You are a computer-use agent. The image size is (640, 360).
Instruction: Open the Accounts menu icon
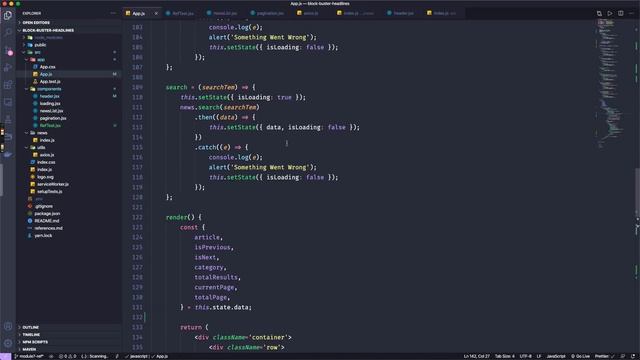coord(8,326)
